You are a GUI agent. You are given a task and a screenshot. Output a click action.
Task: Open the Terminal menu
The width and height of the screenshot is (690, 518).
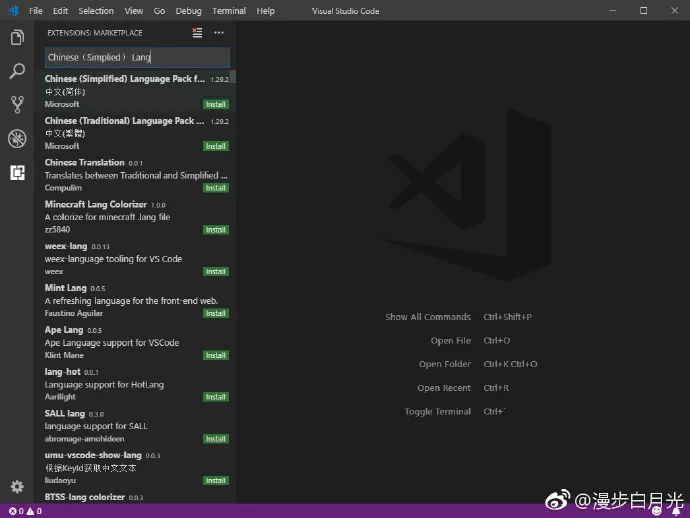pyautogui.click(x=229, y=11)
